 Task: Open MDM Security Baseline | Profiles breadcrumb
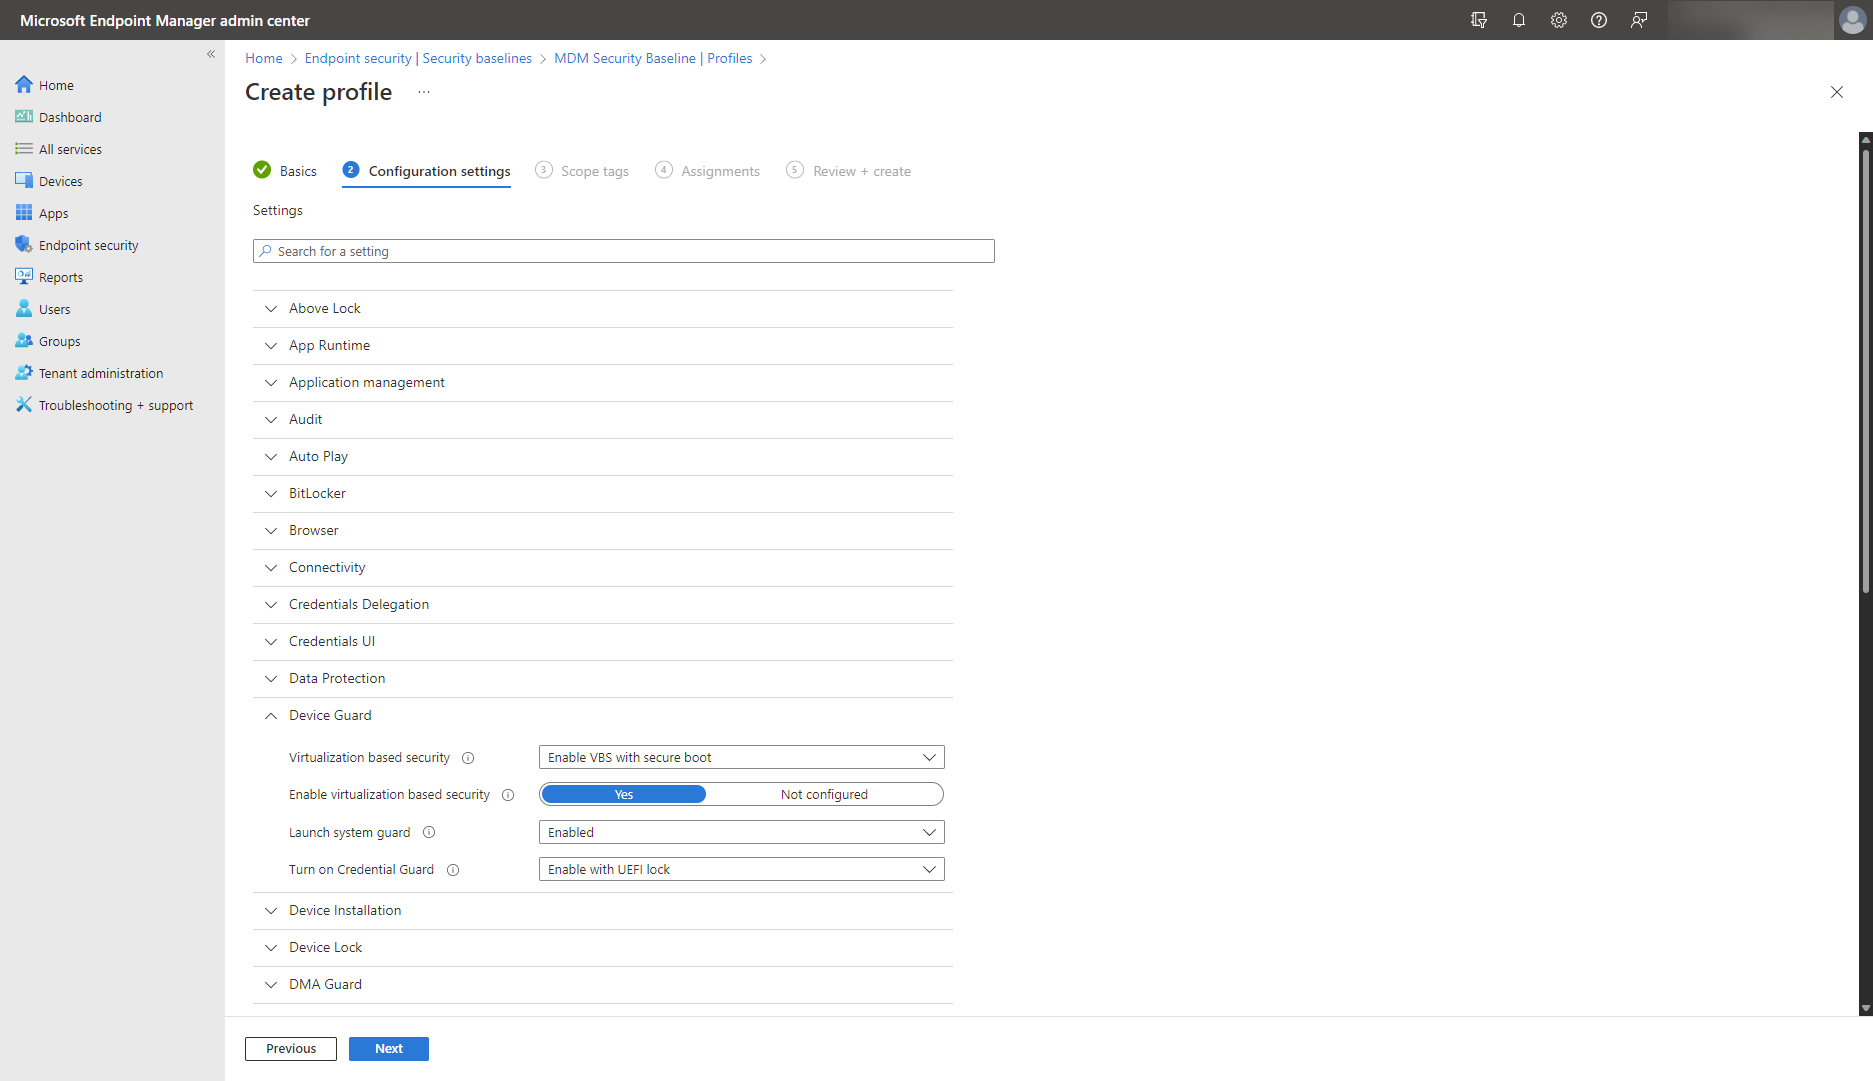pos(653,59)
